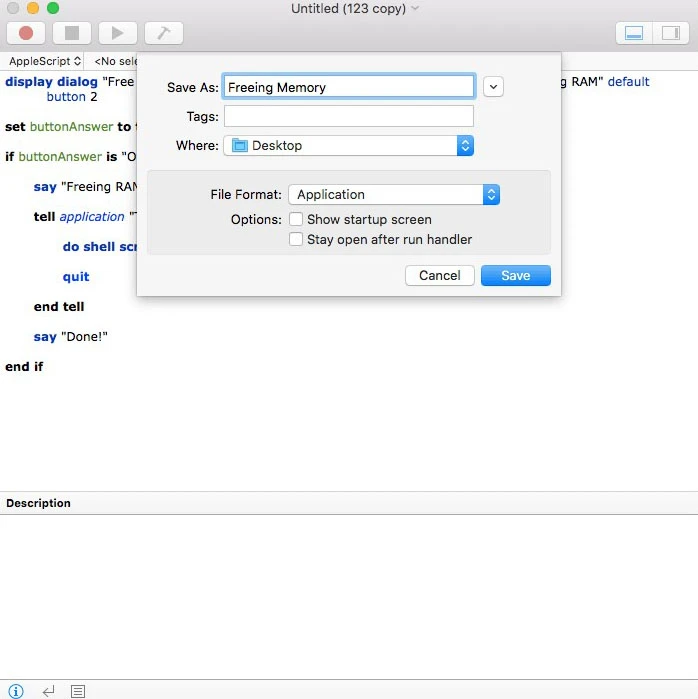The height and width of the screenshot is (699, 698).
Task: Open the File Format Application dropdown
Action: (x=394, y=194)
